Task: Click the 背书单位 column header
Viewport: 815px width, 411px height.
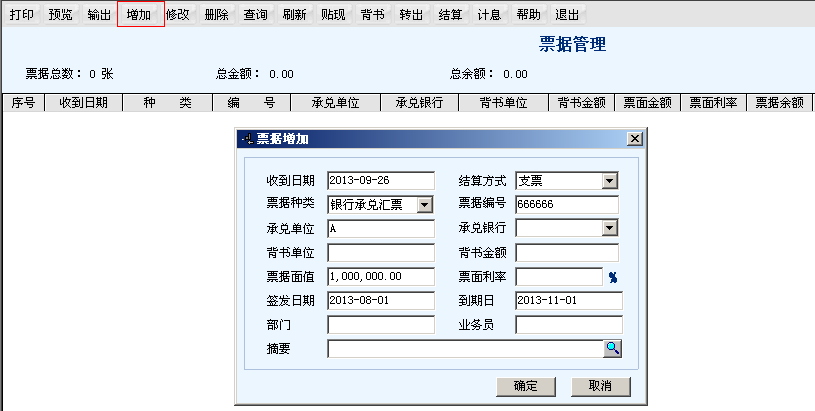Action: pos(504,103)
